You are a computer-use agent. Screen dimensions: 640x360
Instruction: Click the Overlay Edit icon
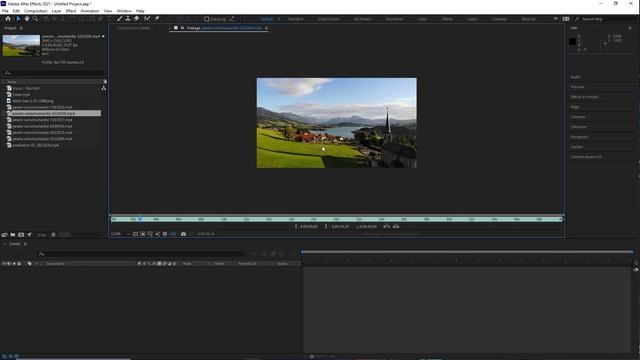pos(396,226)
